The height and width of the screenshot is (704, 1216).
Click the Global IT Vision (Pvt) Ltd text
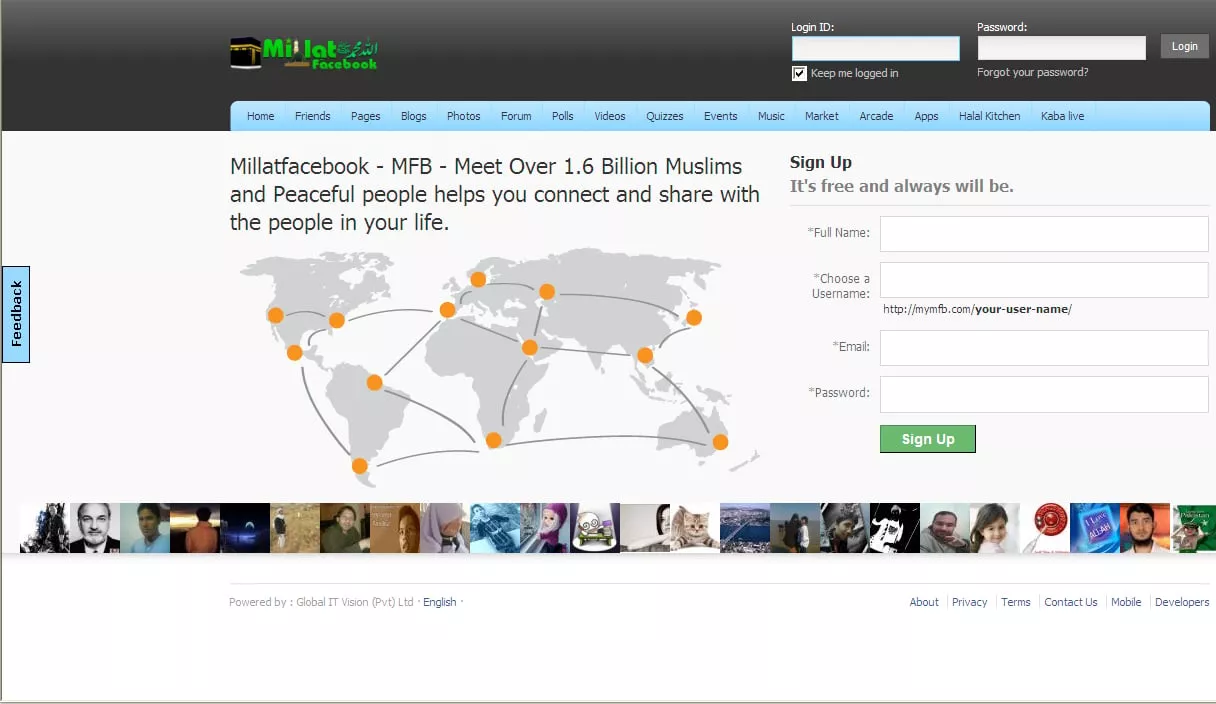pyautogui.click(x=355, y=602)
